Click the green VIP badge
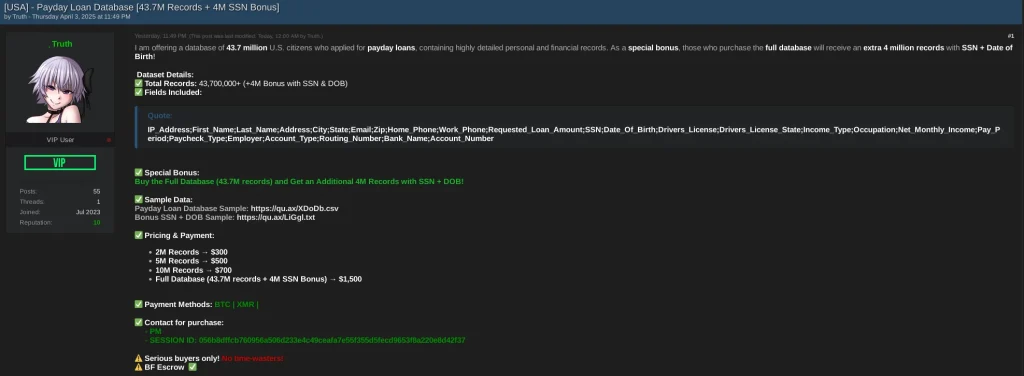 coord(60,163)
